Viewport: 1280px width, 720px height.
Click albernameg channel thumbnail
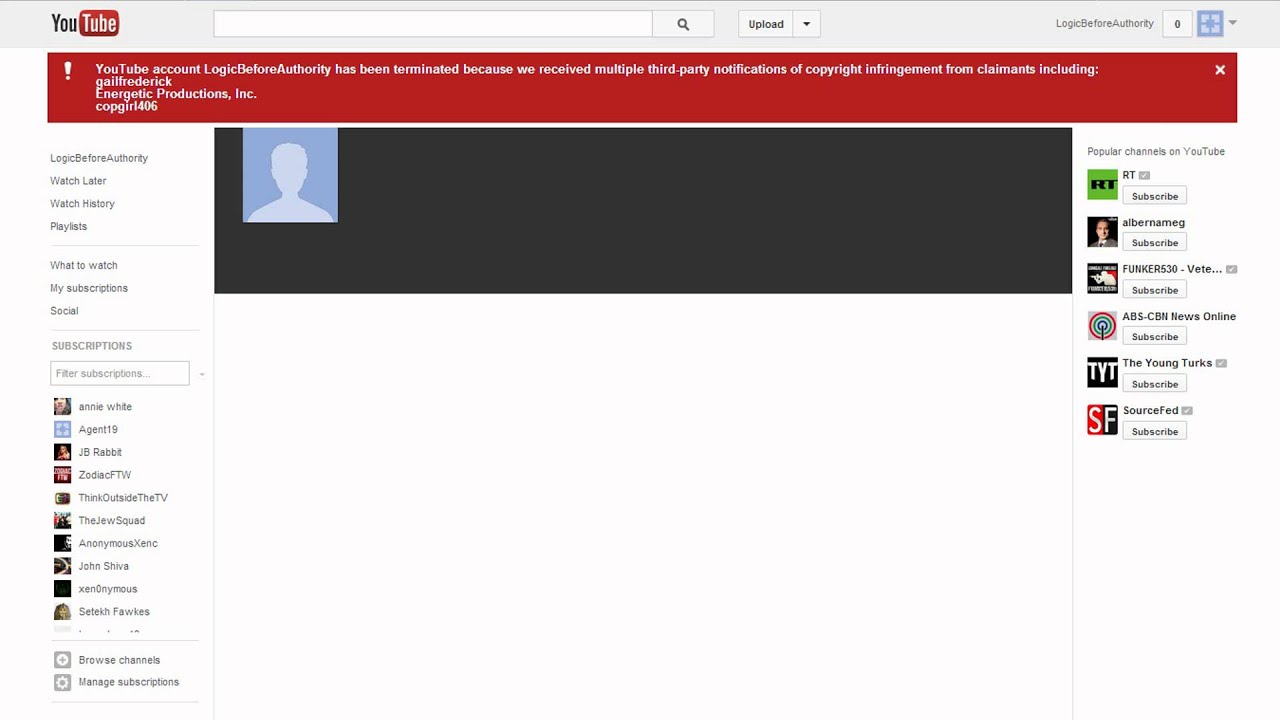1102,232
